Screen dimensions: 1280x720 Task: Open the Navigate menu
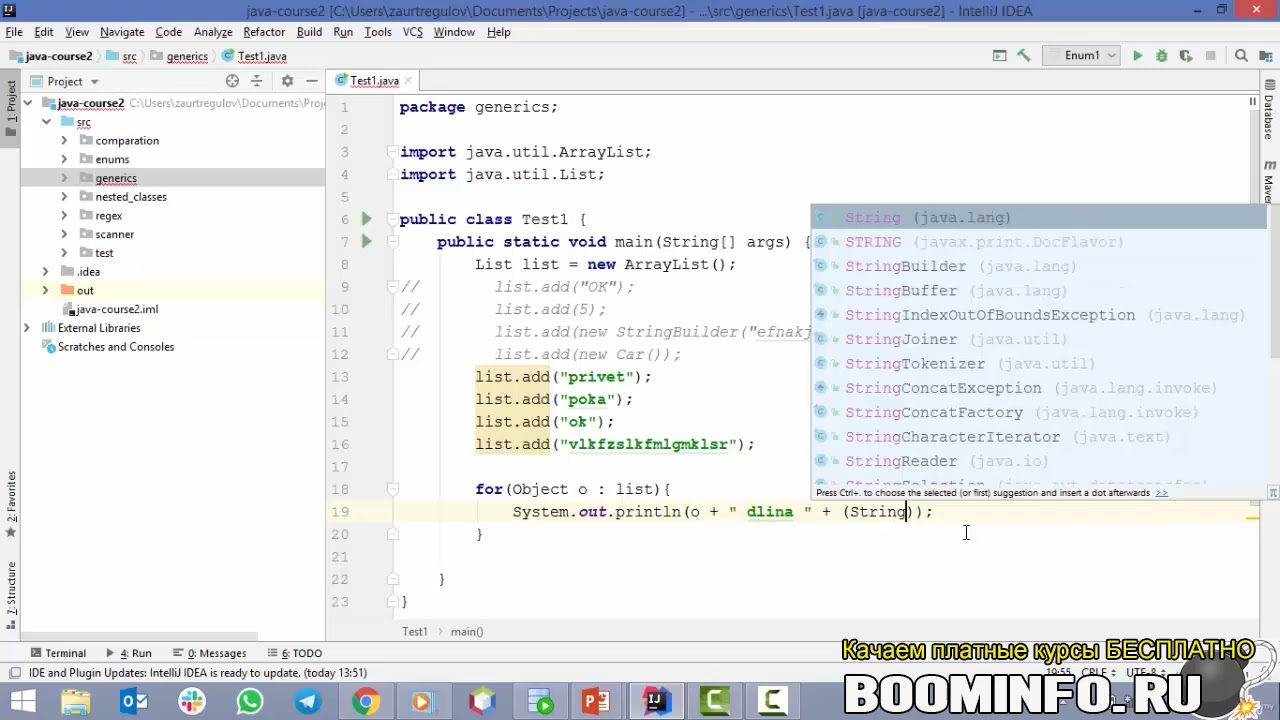coord(122,32)
